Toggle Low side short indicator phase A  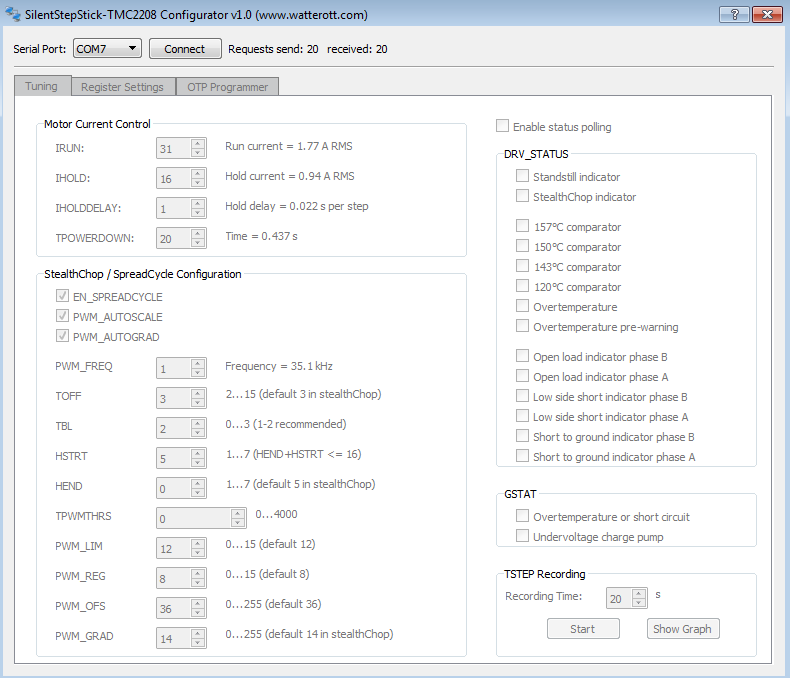(522, 416)
